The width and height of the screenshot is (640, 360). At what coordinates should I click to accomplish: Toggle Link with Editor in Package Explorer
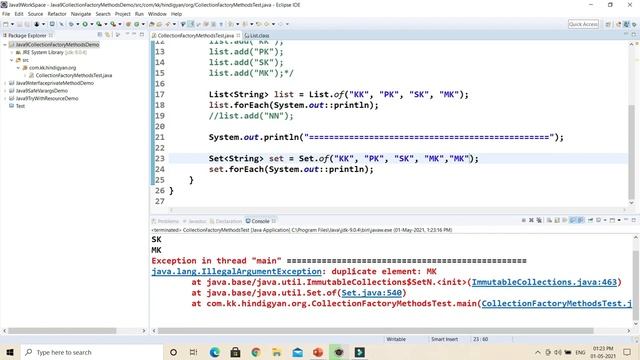pos(107,35)
